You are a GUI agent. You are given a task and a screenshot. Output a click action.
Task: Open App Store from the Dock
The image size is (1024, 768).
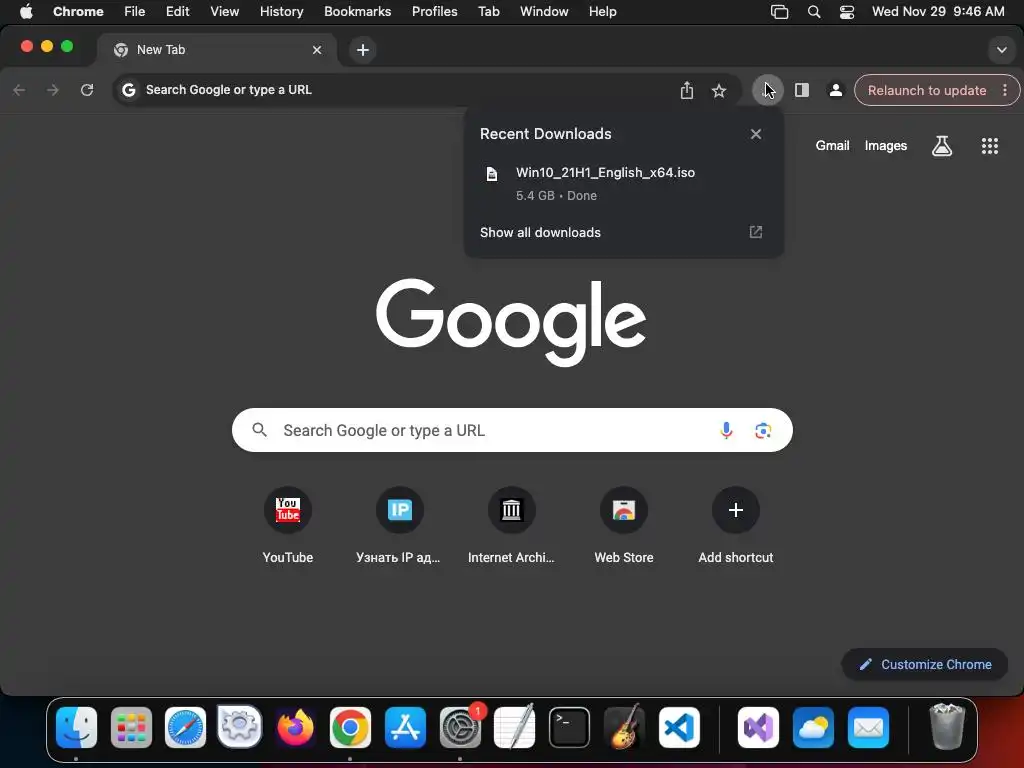click(x=405, y=727)
